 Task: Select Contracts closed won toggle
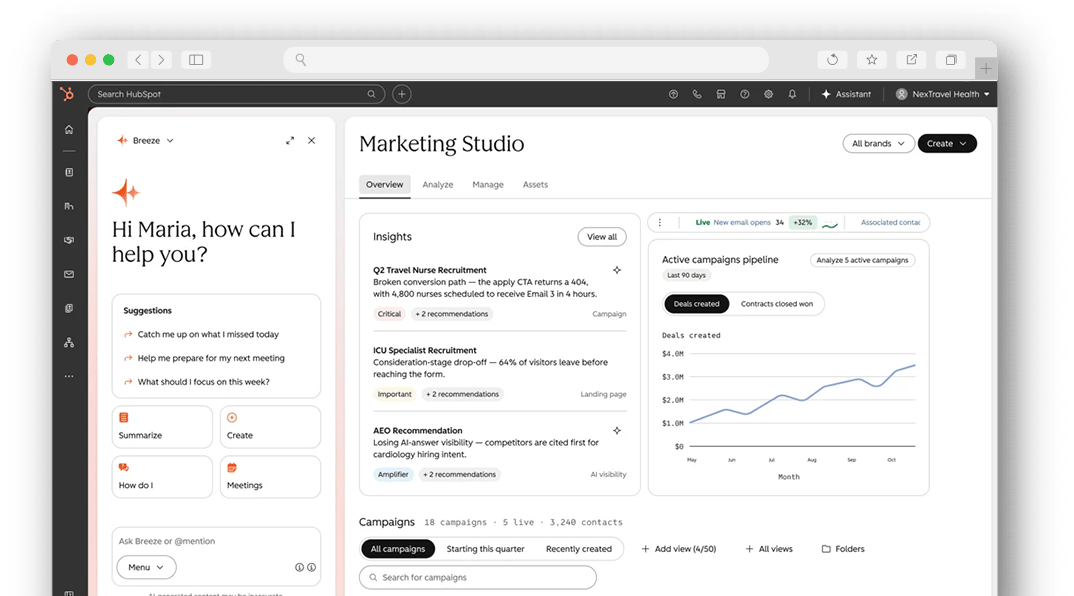point(777,303)
